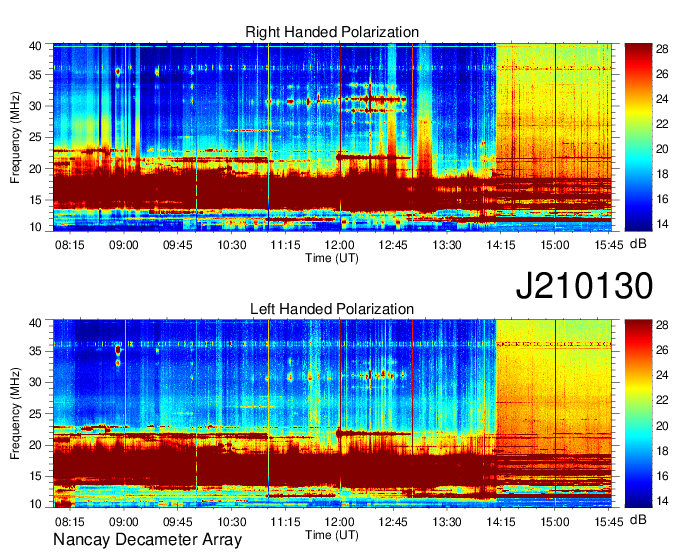Viewport: 680px width, 552px height.
Task: Click the "10:30" time tick of the Left Handed plot
Action: 232,522
